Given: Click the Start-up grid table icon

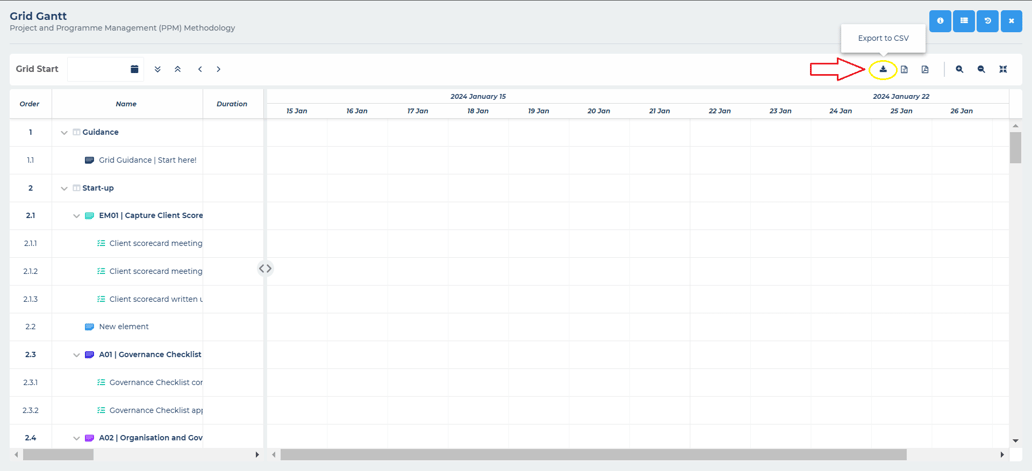Looking at the screenshot, I should 76,188.
